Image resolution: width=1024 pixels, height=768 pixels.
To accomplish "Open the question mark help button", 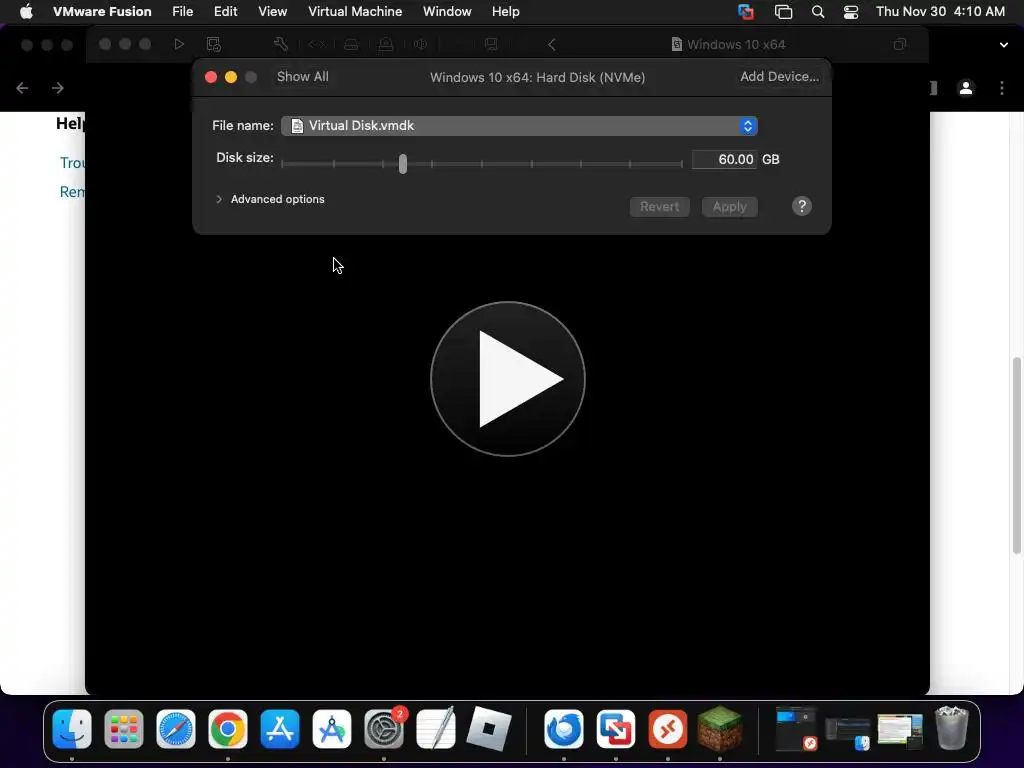I will [802, 206].
